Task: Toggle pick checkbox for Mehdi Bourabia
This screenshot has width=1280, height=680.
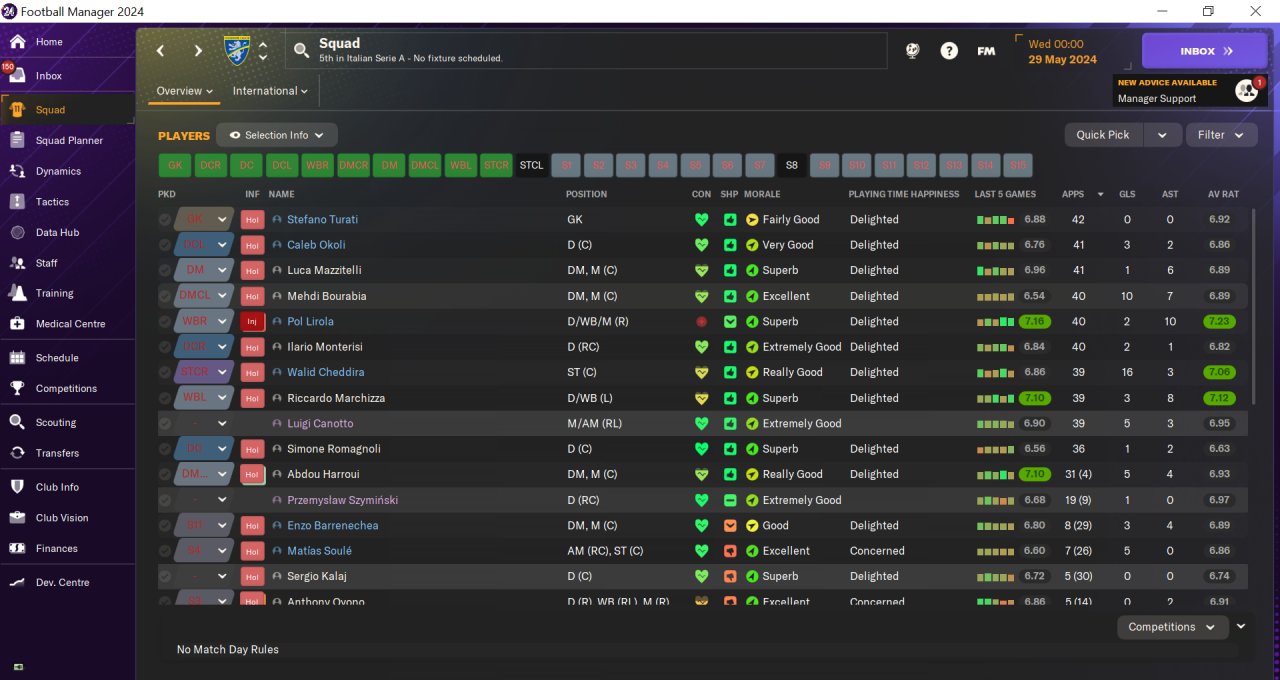Action: click(x=165, y=296)
